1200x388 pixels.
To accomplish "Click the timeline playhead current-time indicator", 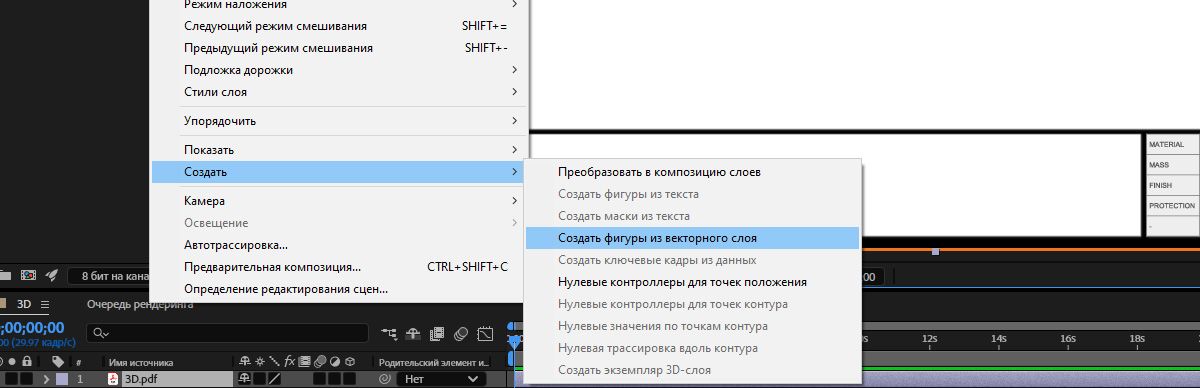I will click(x=514, y=342).
